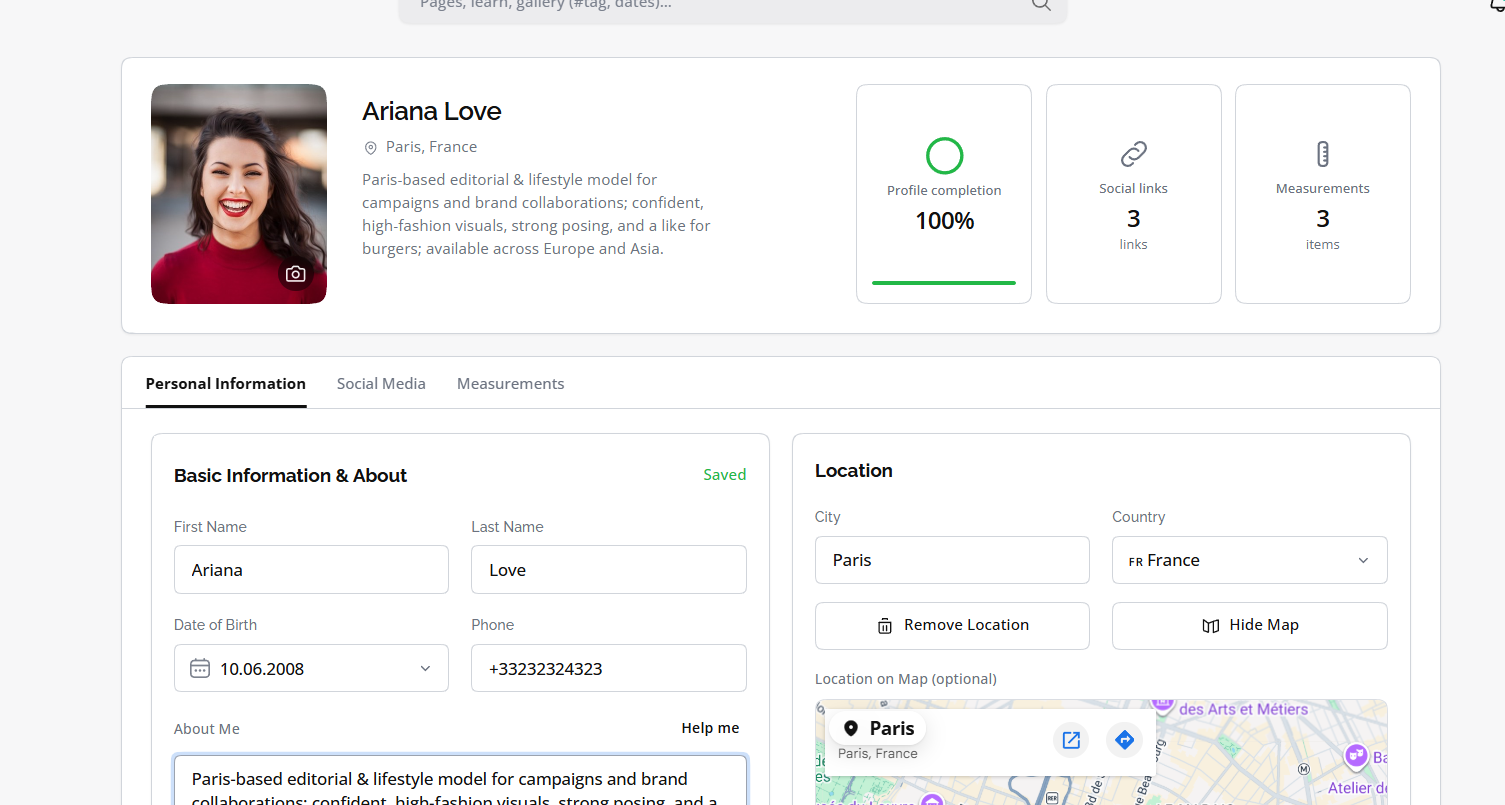
Task: Click the map icon in Hide Map
Action: pos(1211,625)
